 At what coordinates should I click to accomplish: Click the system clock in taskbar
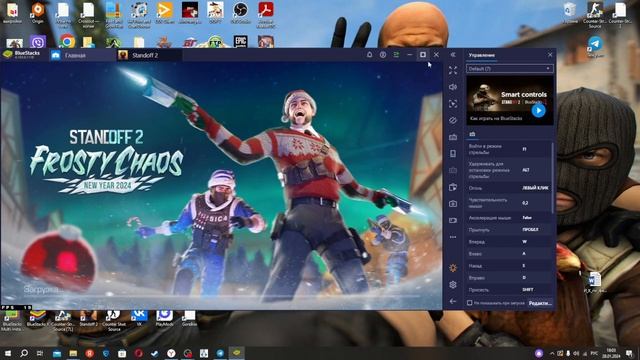coord(611,353)
